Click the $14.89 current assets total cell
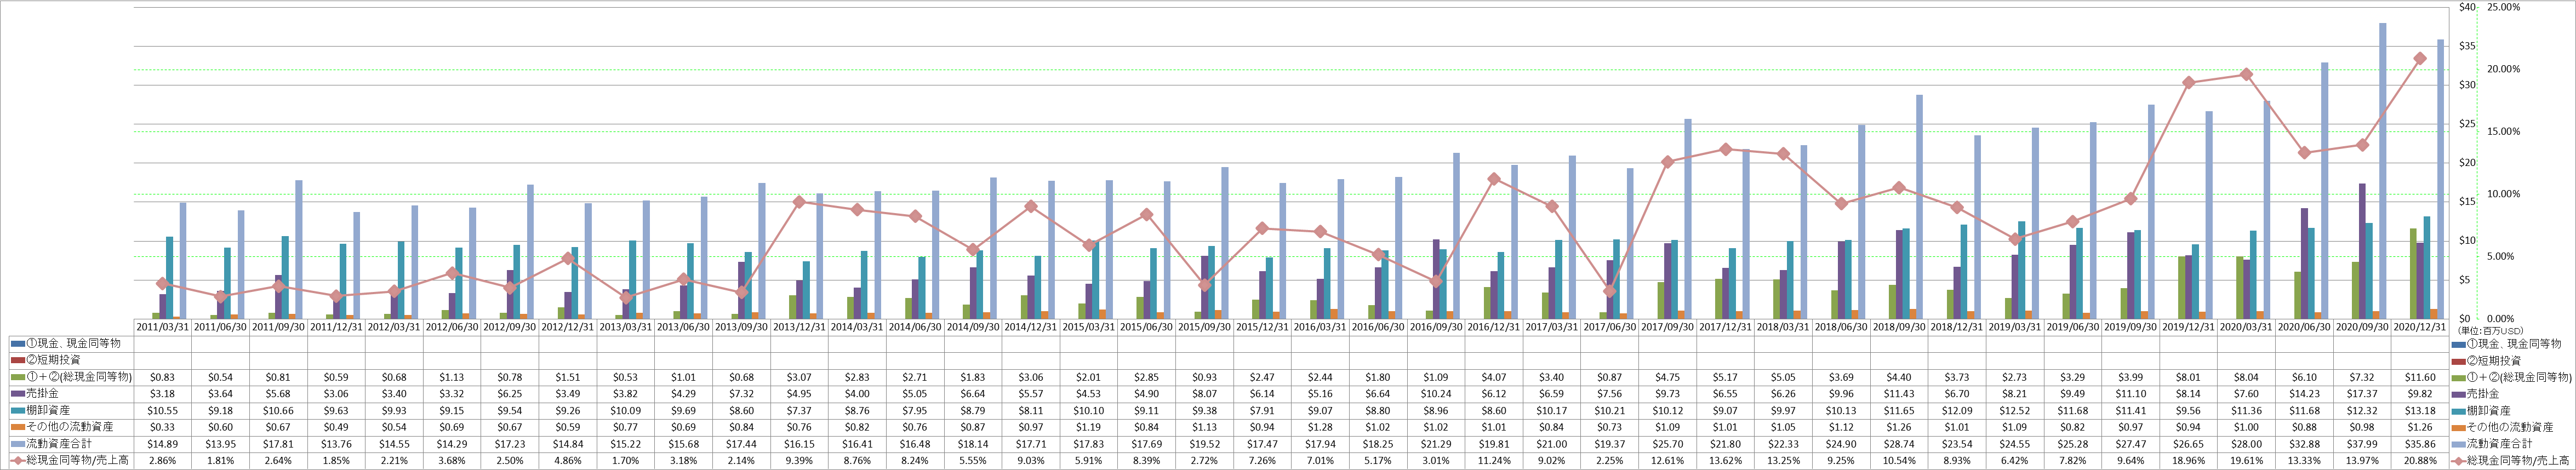This screenshot has width=2576, height=470. point(163,444)
